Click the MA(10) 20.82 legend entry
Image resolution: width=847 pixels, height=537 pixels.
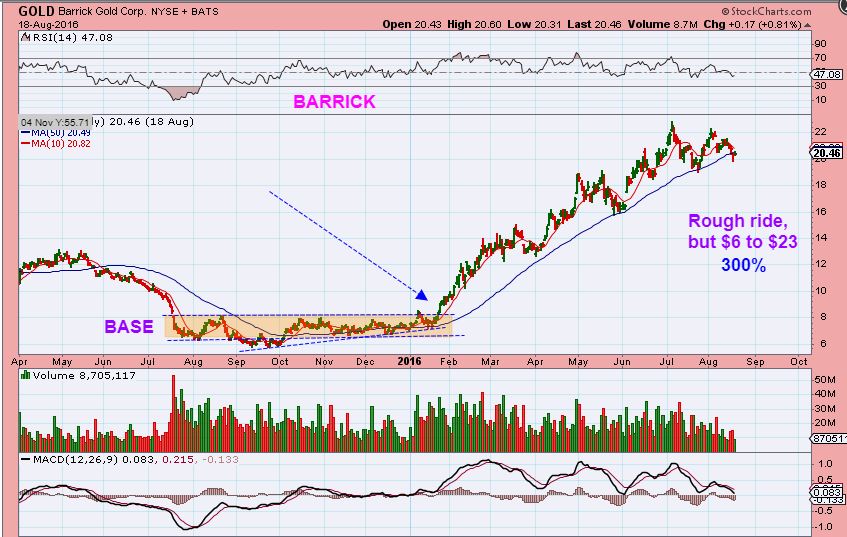[x=56, y=144]
